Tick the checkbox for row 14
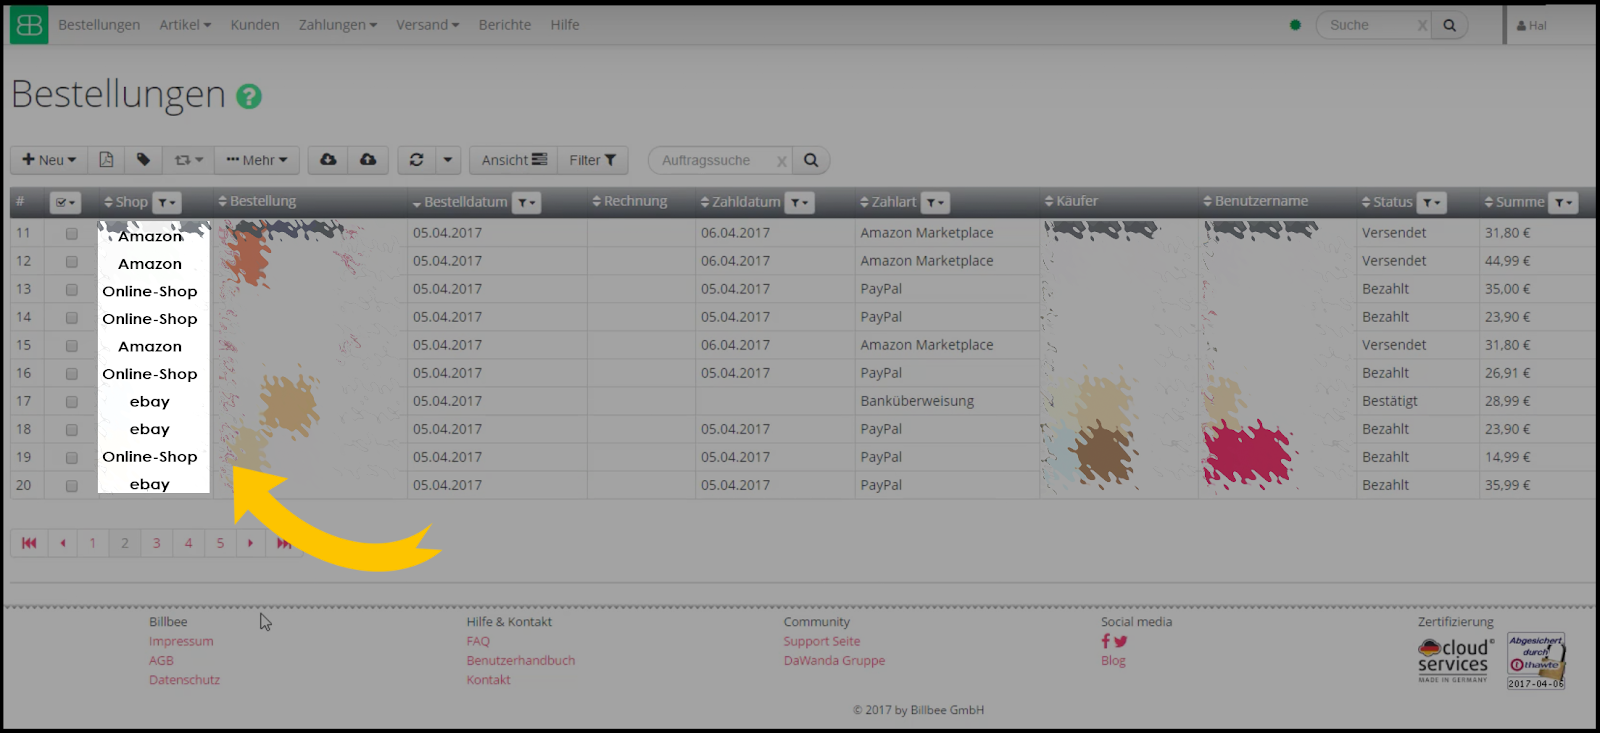 pyautogui.click(x=71, y=318)
